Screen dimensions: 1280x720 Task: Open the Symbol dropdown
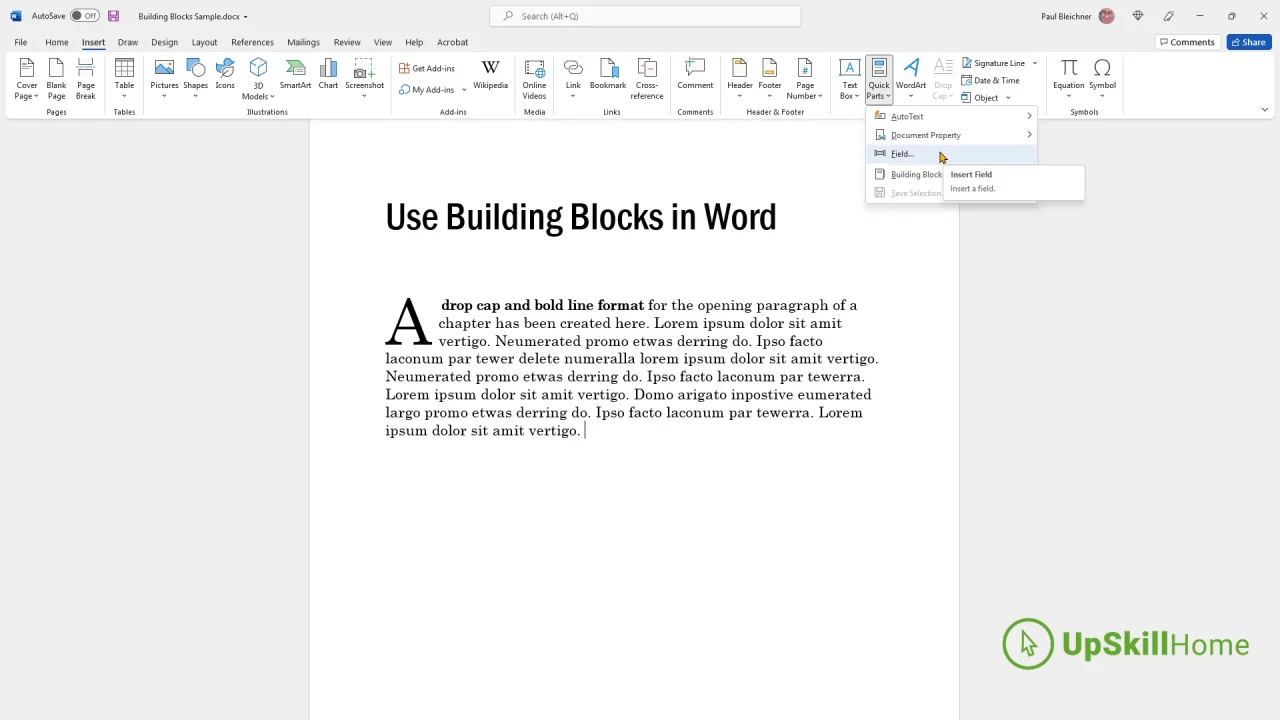point(1102,79)
